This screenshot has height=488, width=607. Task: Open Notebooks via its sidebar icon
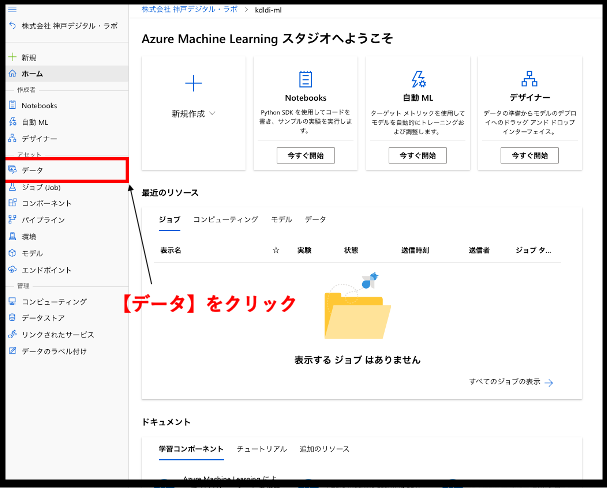click(12, 105)
